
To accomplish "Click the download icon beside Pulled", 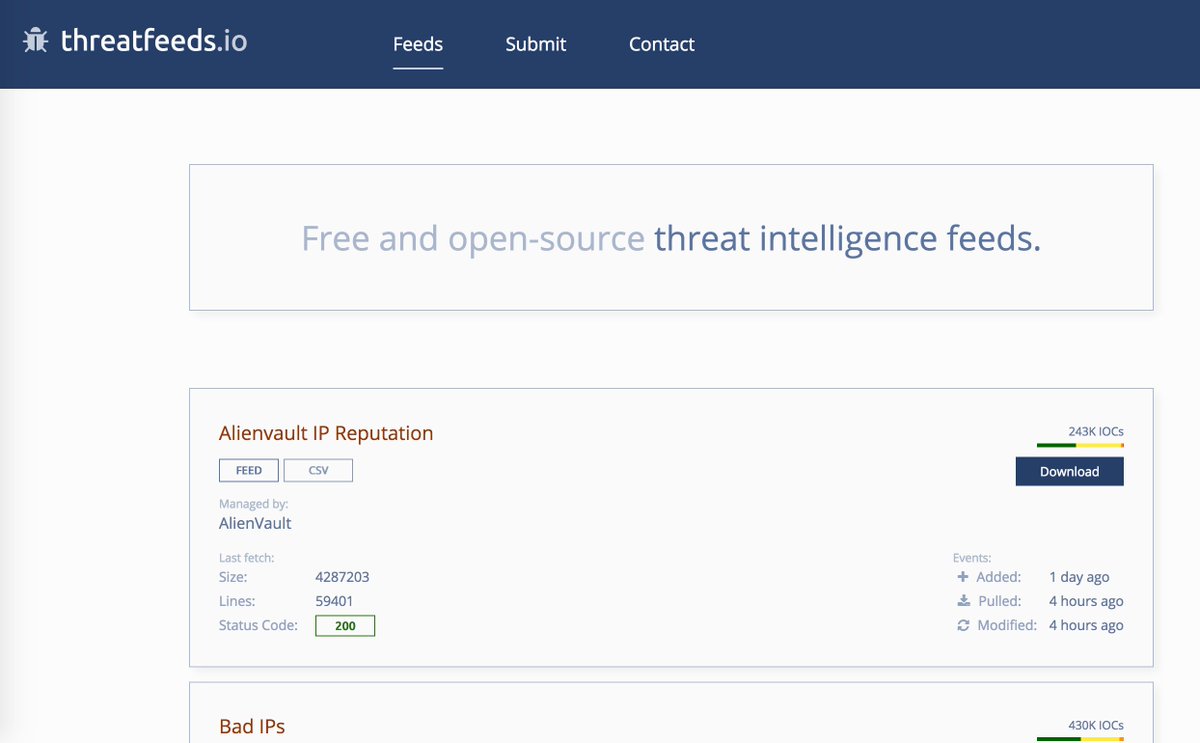I will [x=963, y=601].
